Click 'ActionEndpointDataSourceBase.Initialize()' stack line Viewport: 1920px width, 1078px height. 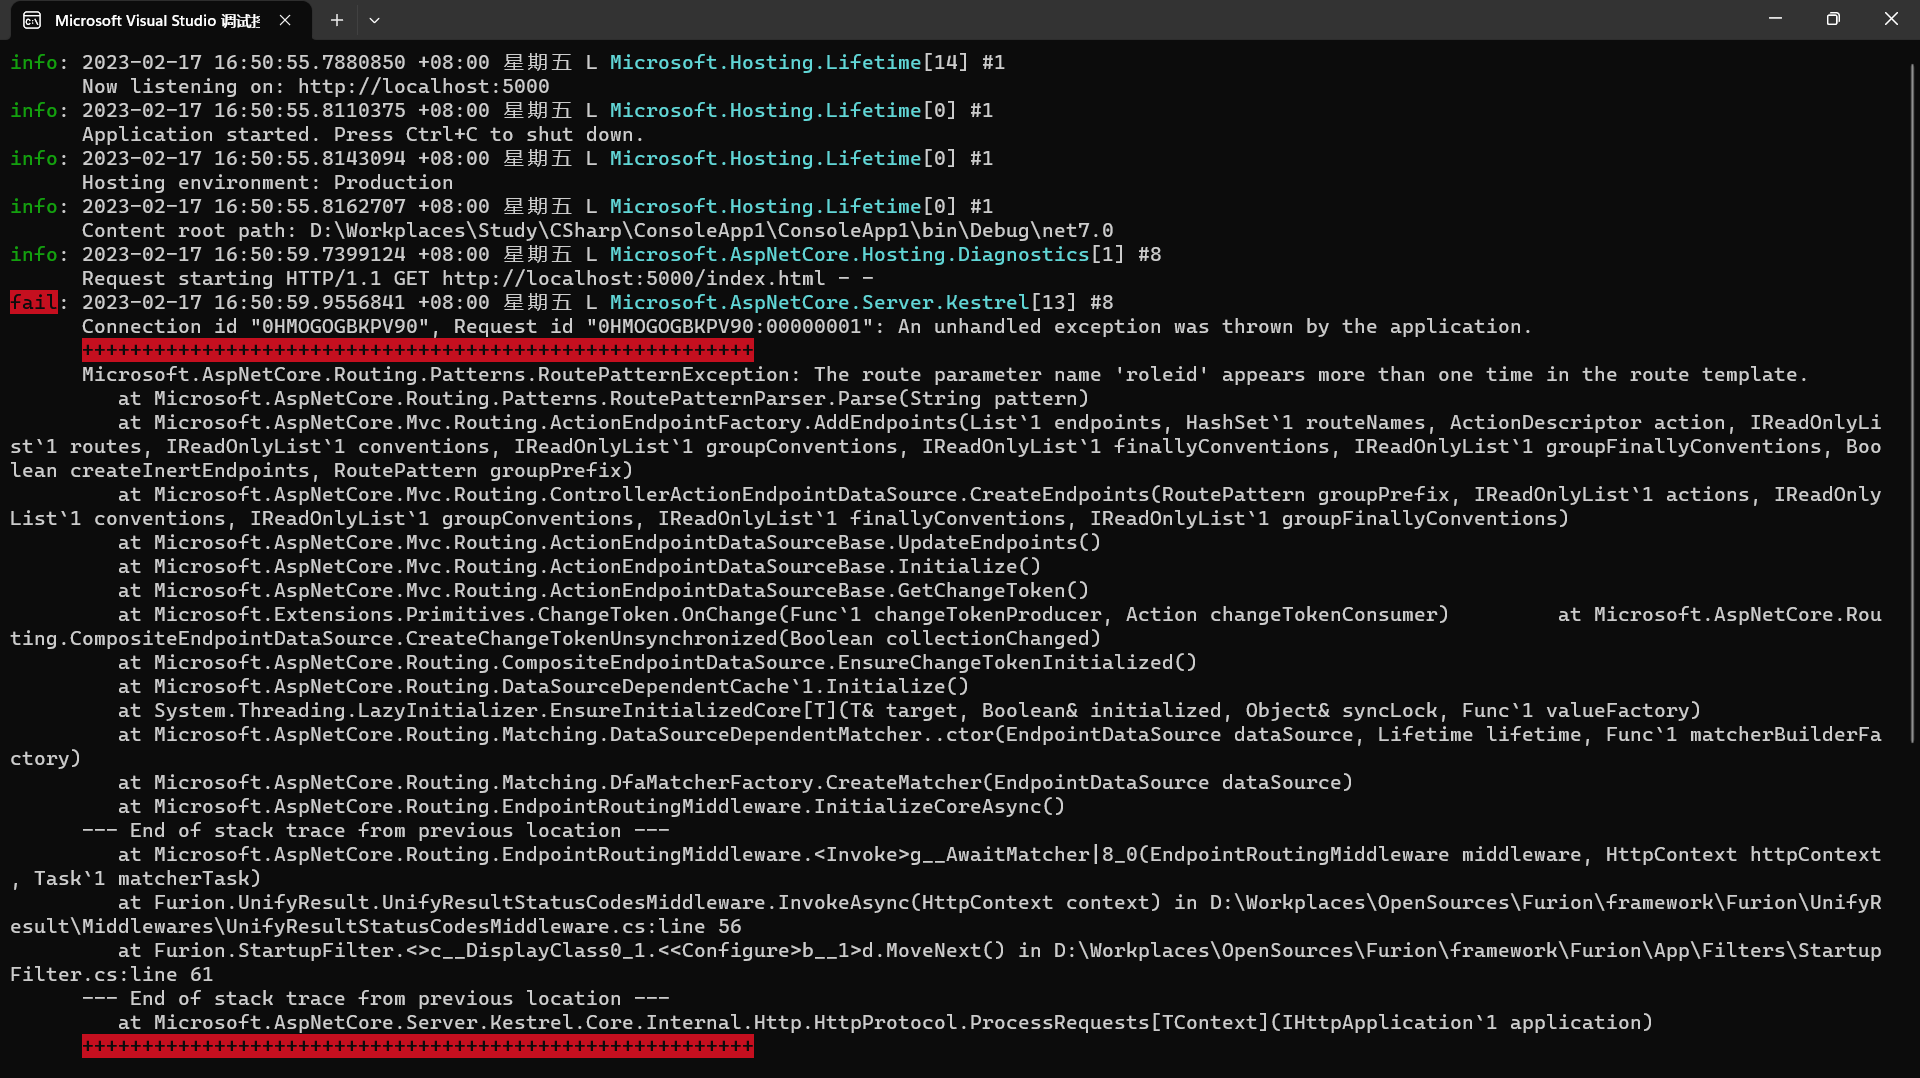click(579, 566)
